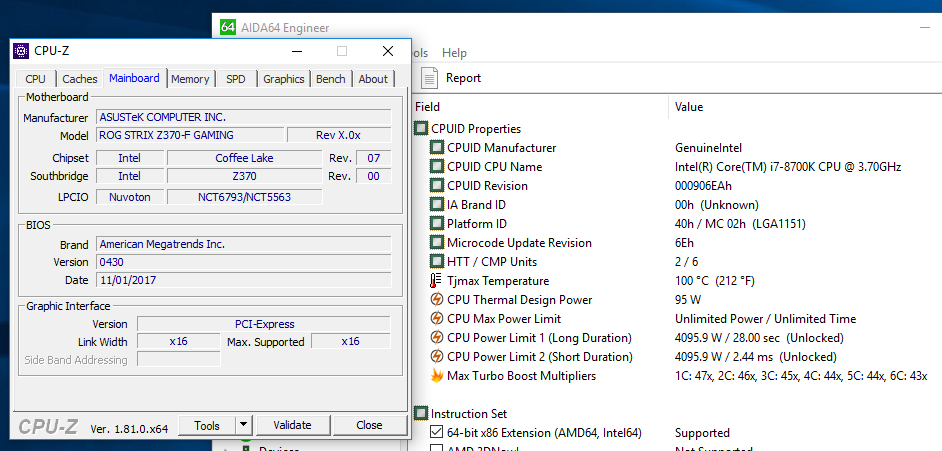
Task: Click the Nuvoton LPCIO field
Action: pos(130,197)
